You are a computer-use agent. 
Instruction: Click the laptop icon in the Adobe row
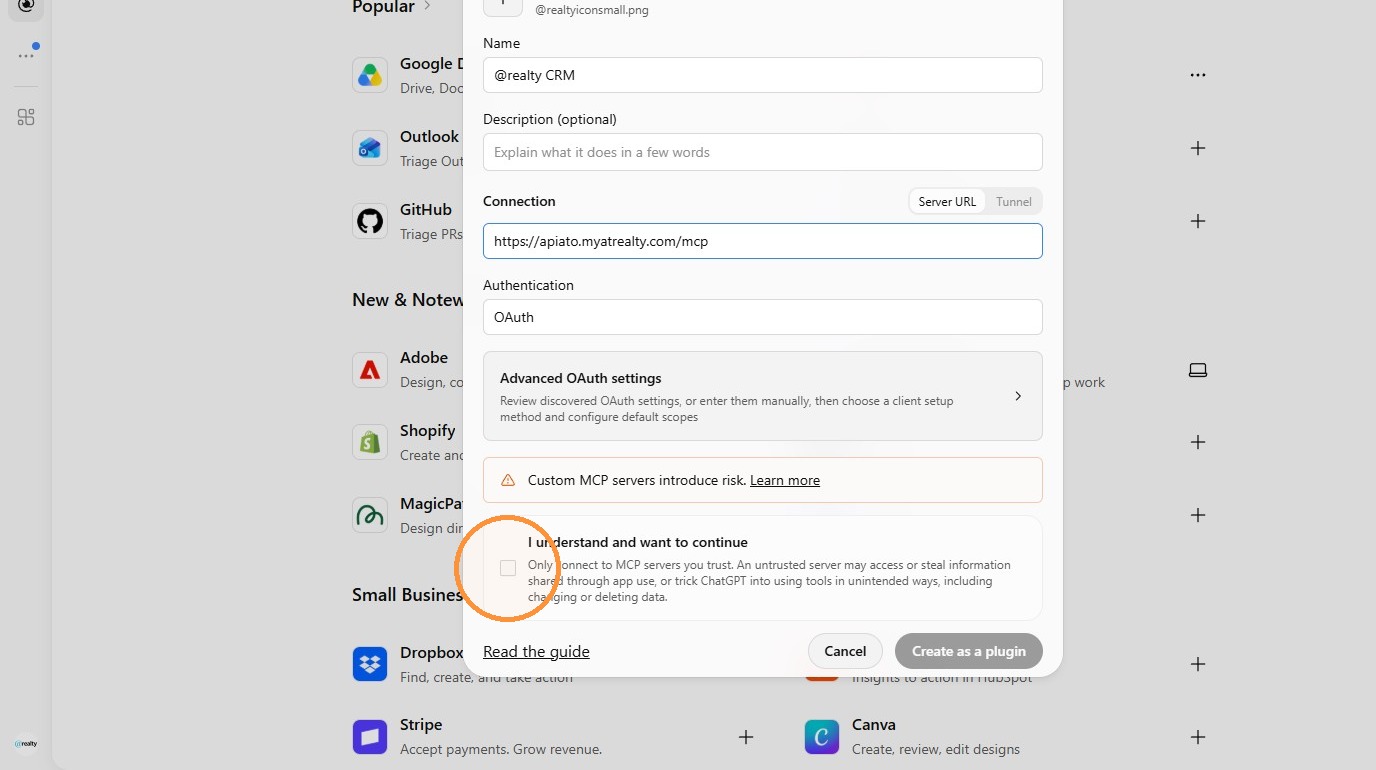(x=1198, y=370)
